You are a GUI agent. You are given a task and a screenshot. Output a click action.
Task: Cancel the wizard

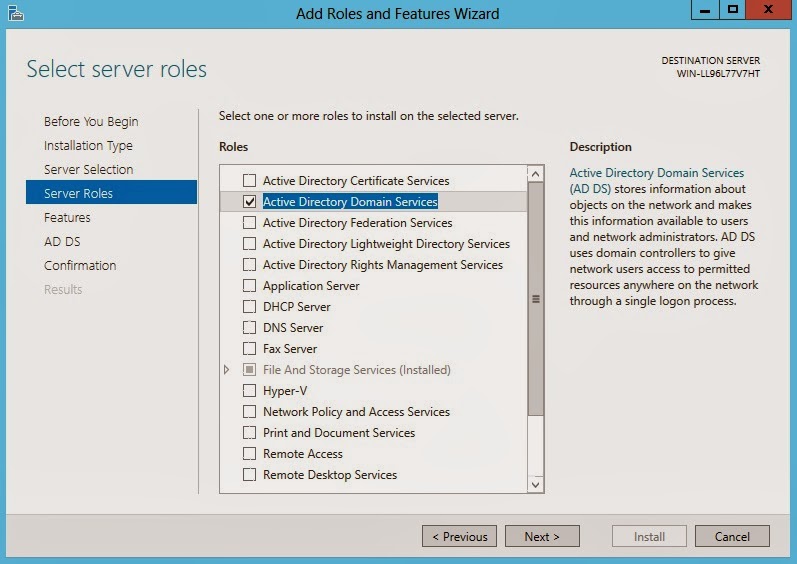click(732, 537)
